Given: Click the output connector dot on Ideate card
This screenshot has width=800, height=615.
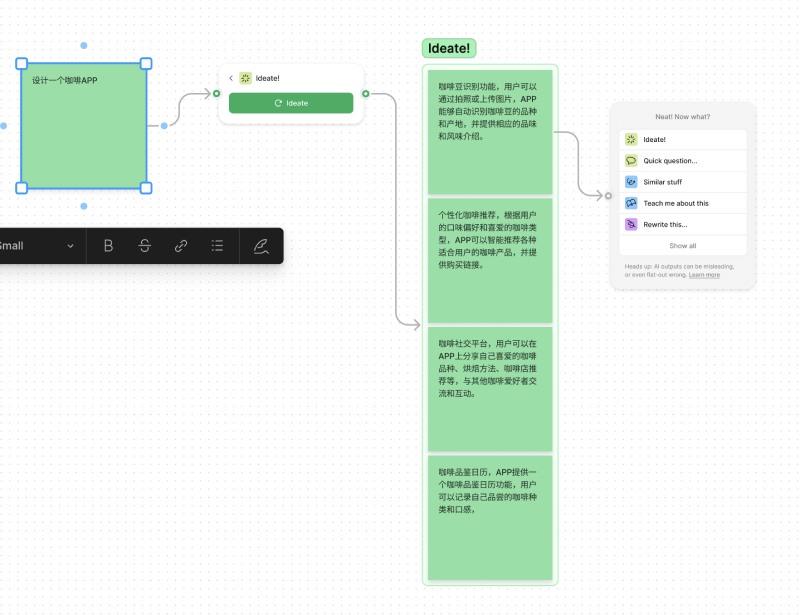Looking at the screenshot, I should [x=366, y=94].
